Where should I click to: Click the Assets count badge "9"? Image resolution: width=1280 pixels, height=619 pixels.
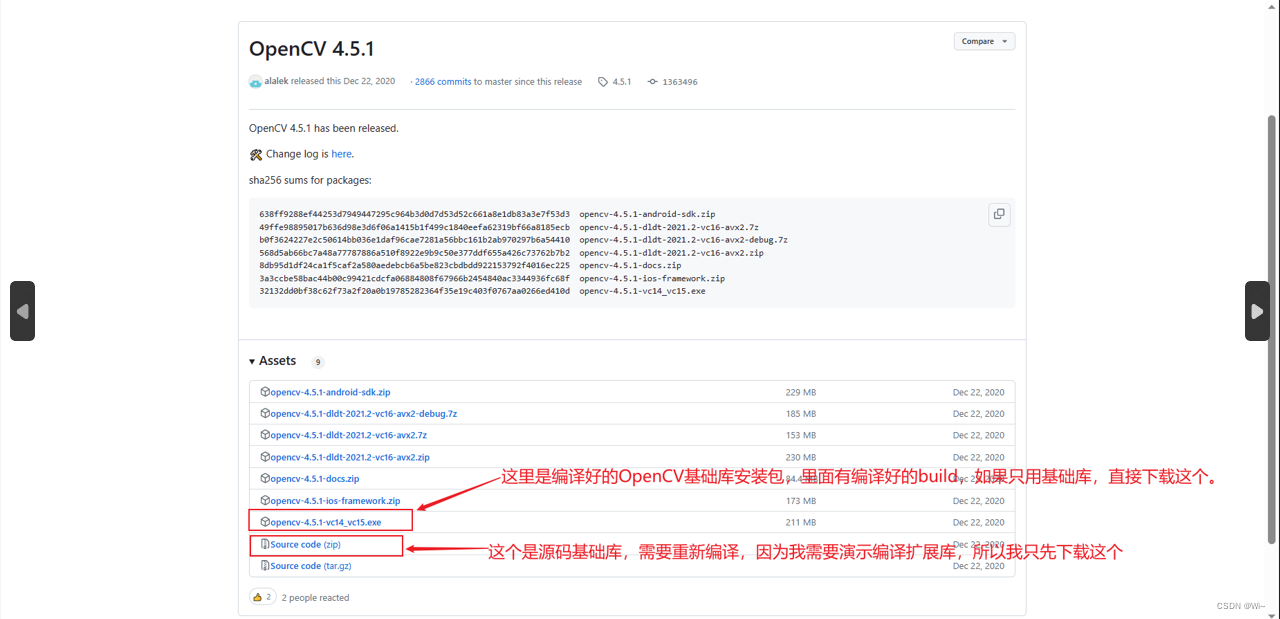point(318,362)
